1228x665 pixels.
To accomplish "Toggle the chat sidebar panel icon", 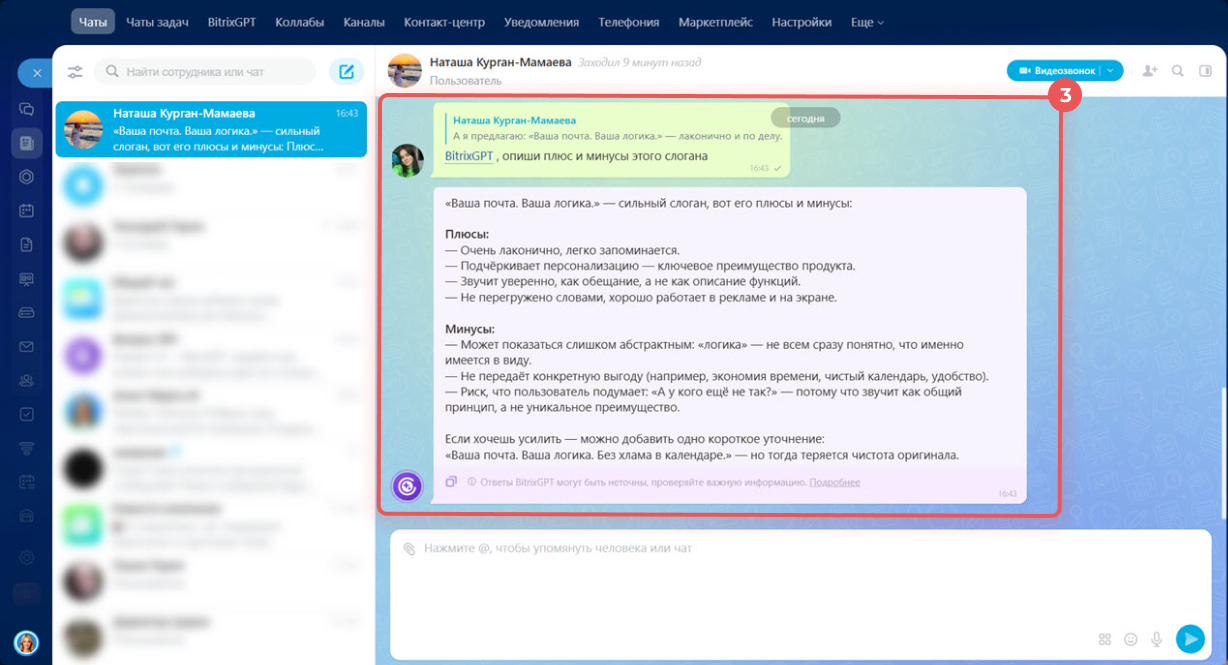I will 1205,71.
